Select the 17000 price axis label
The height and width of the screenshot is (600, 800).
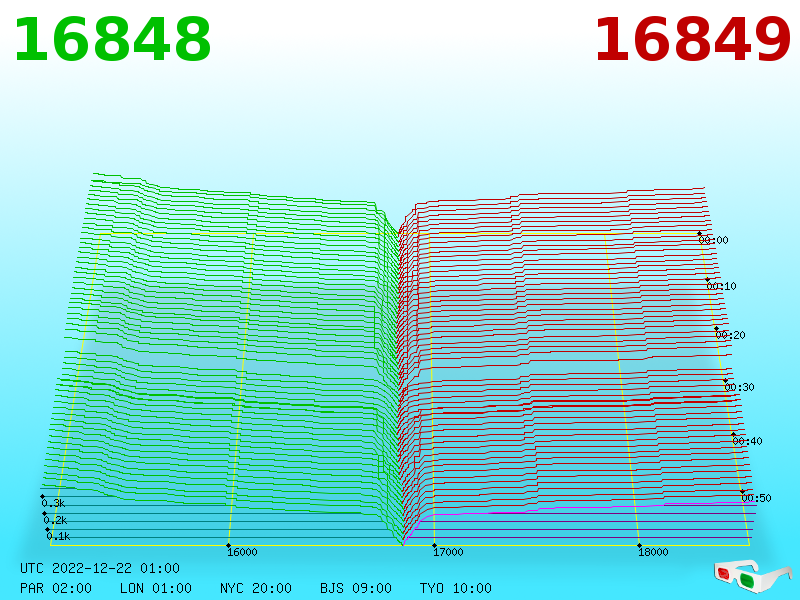point(448,552)
